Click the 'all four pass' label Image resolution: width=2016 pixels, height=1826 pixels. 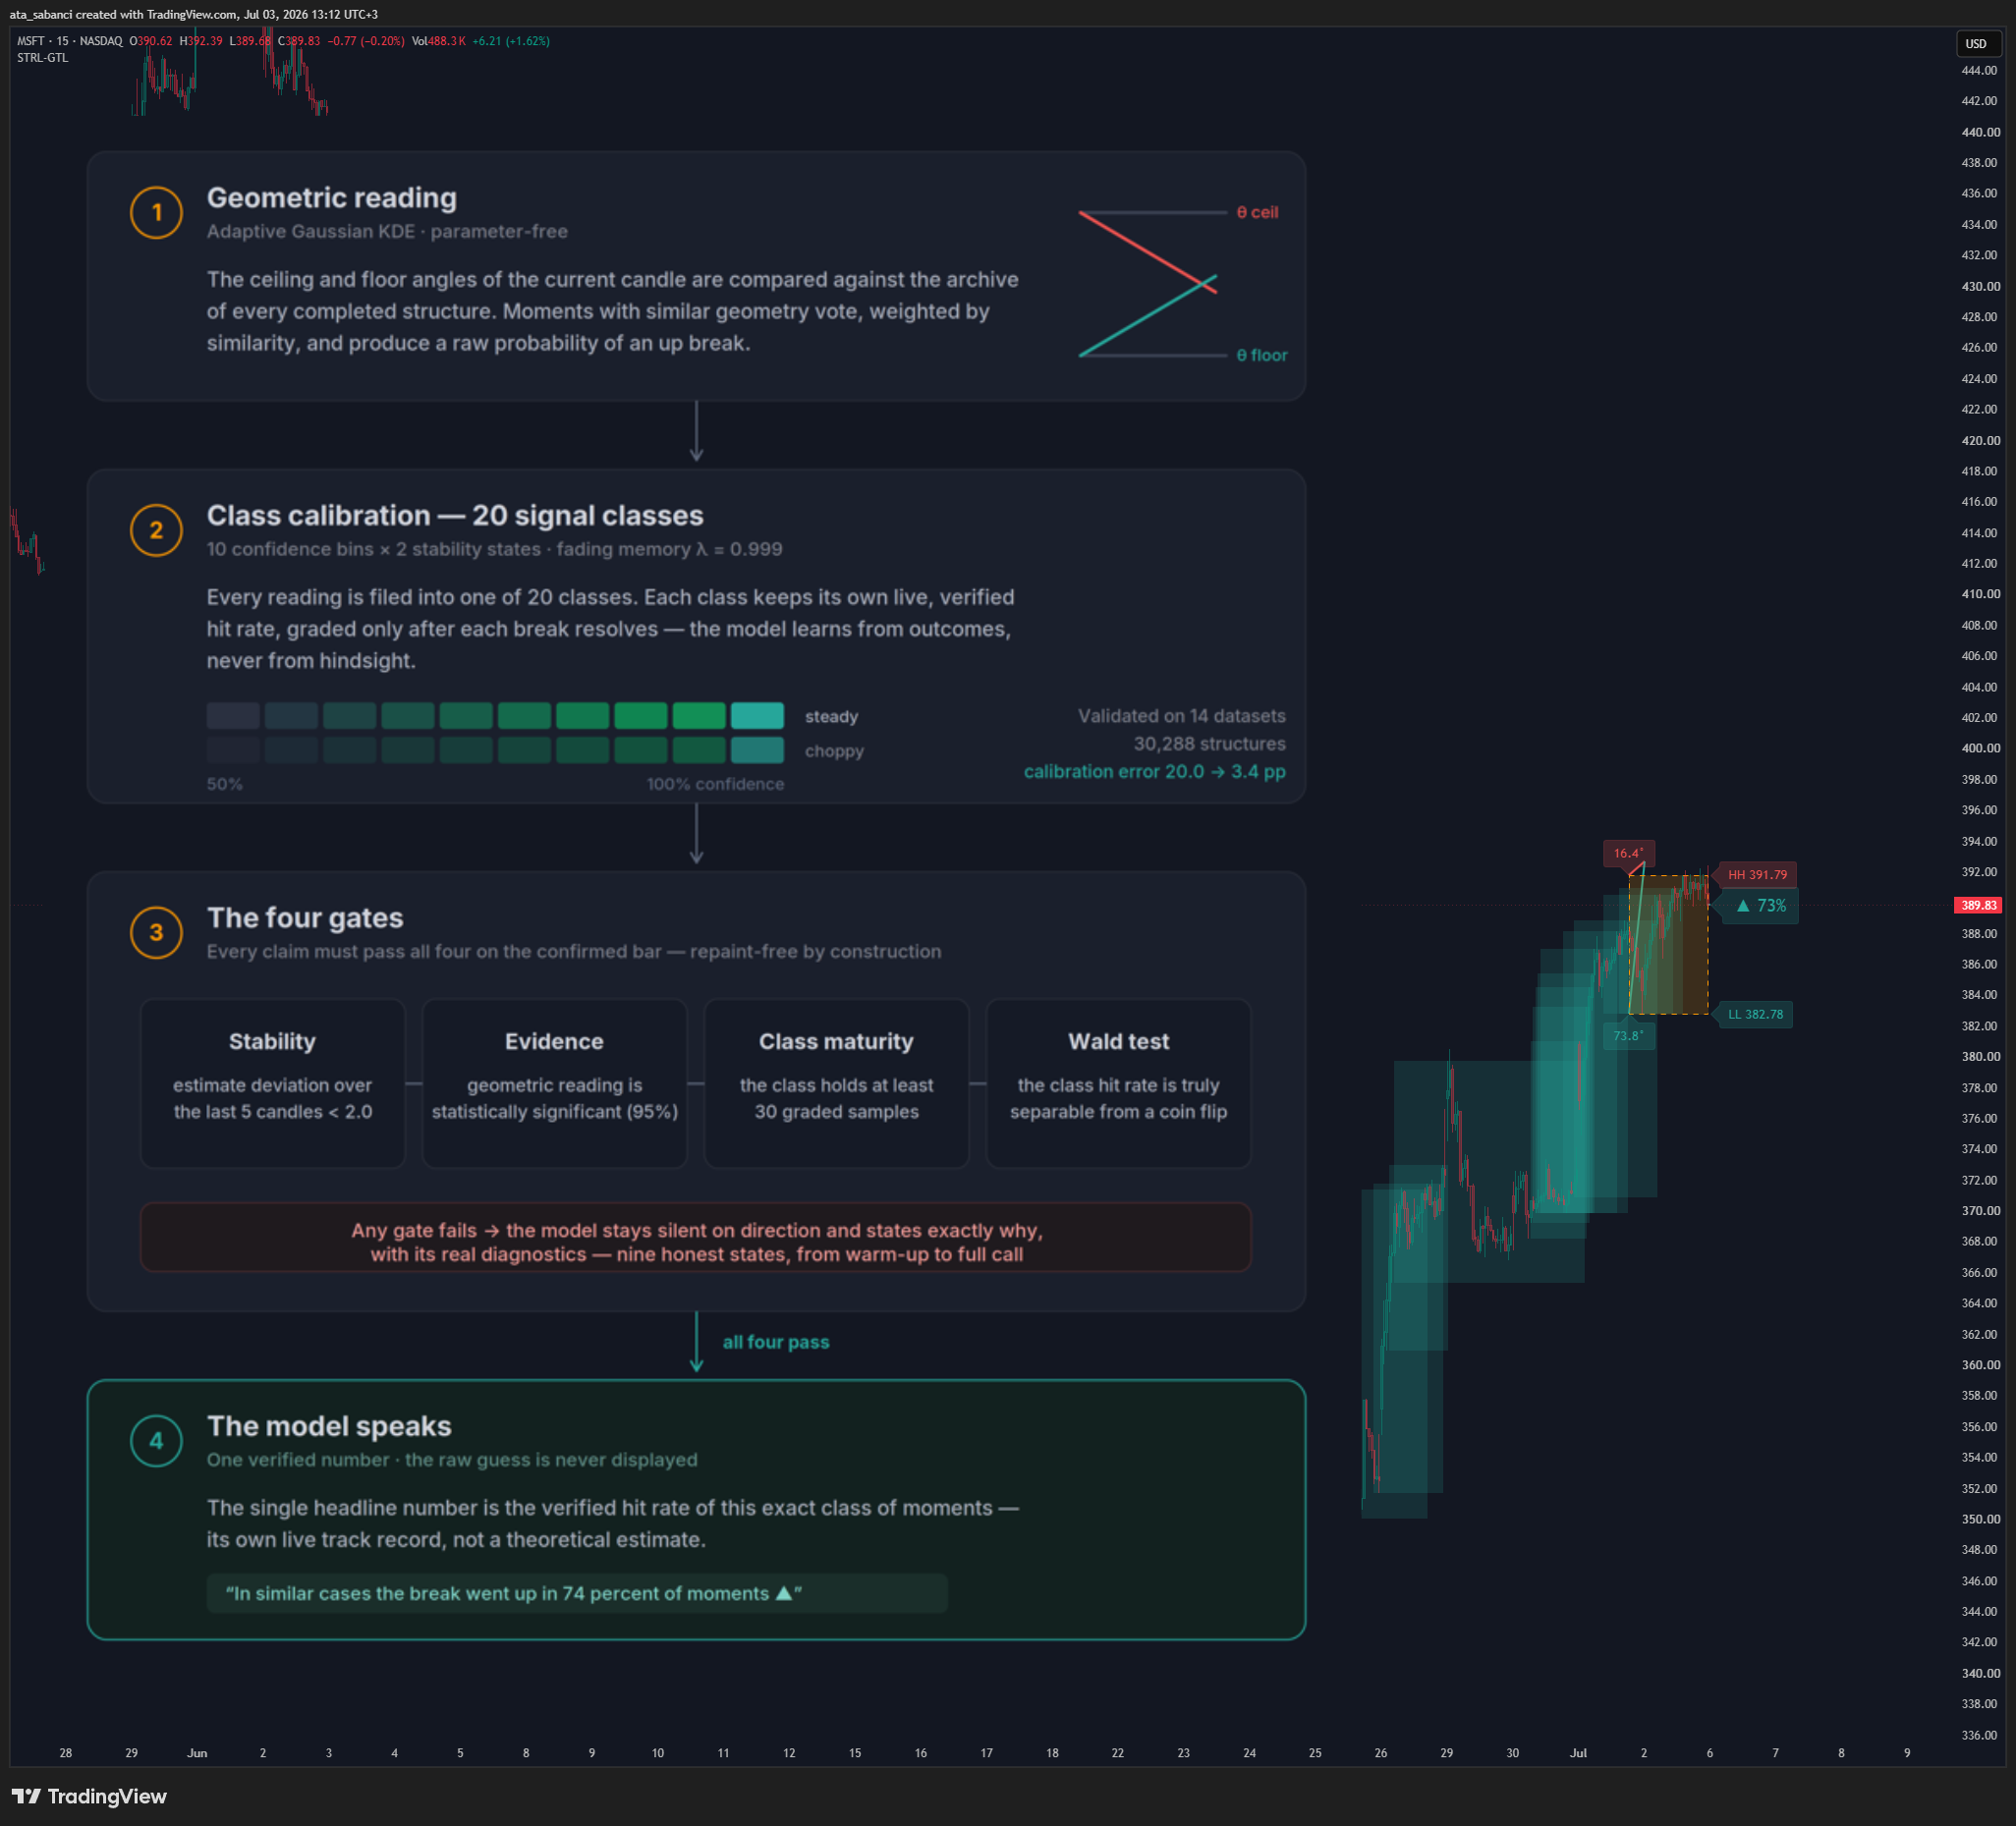(x=776, y=1342)
